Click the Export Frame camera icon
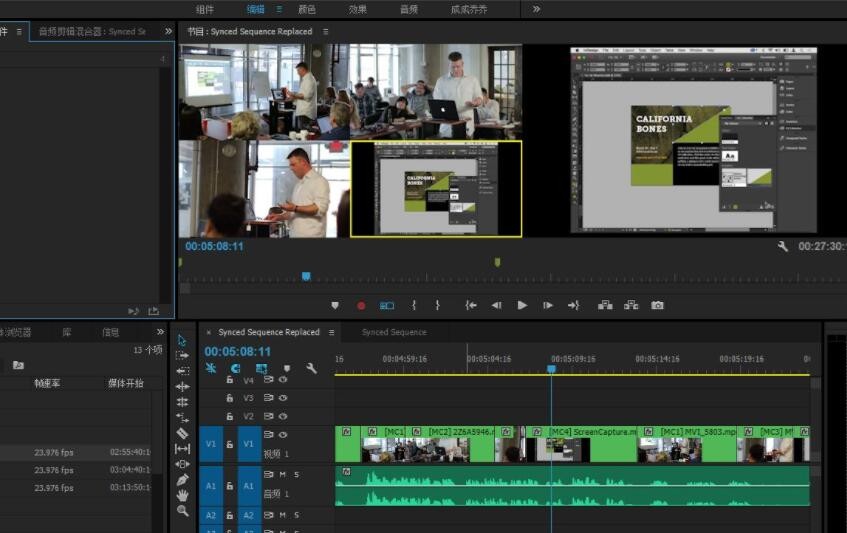 pos(657,305)
